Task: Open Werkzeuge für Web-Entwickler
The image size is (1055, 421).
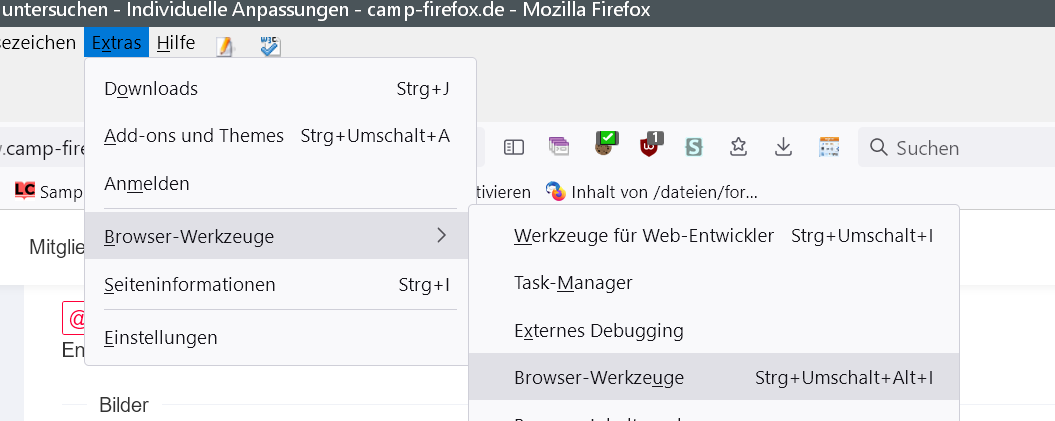Action: 644,236
